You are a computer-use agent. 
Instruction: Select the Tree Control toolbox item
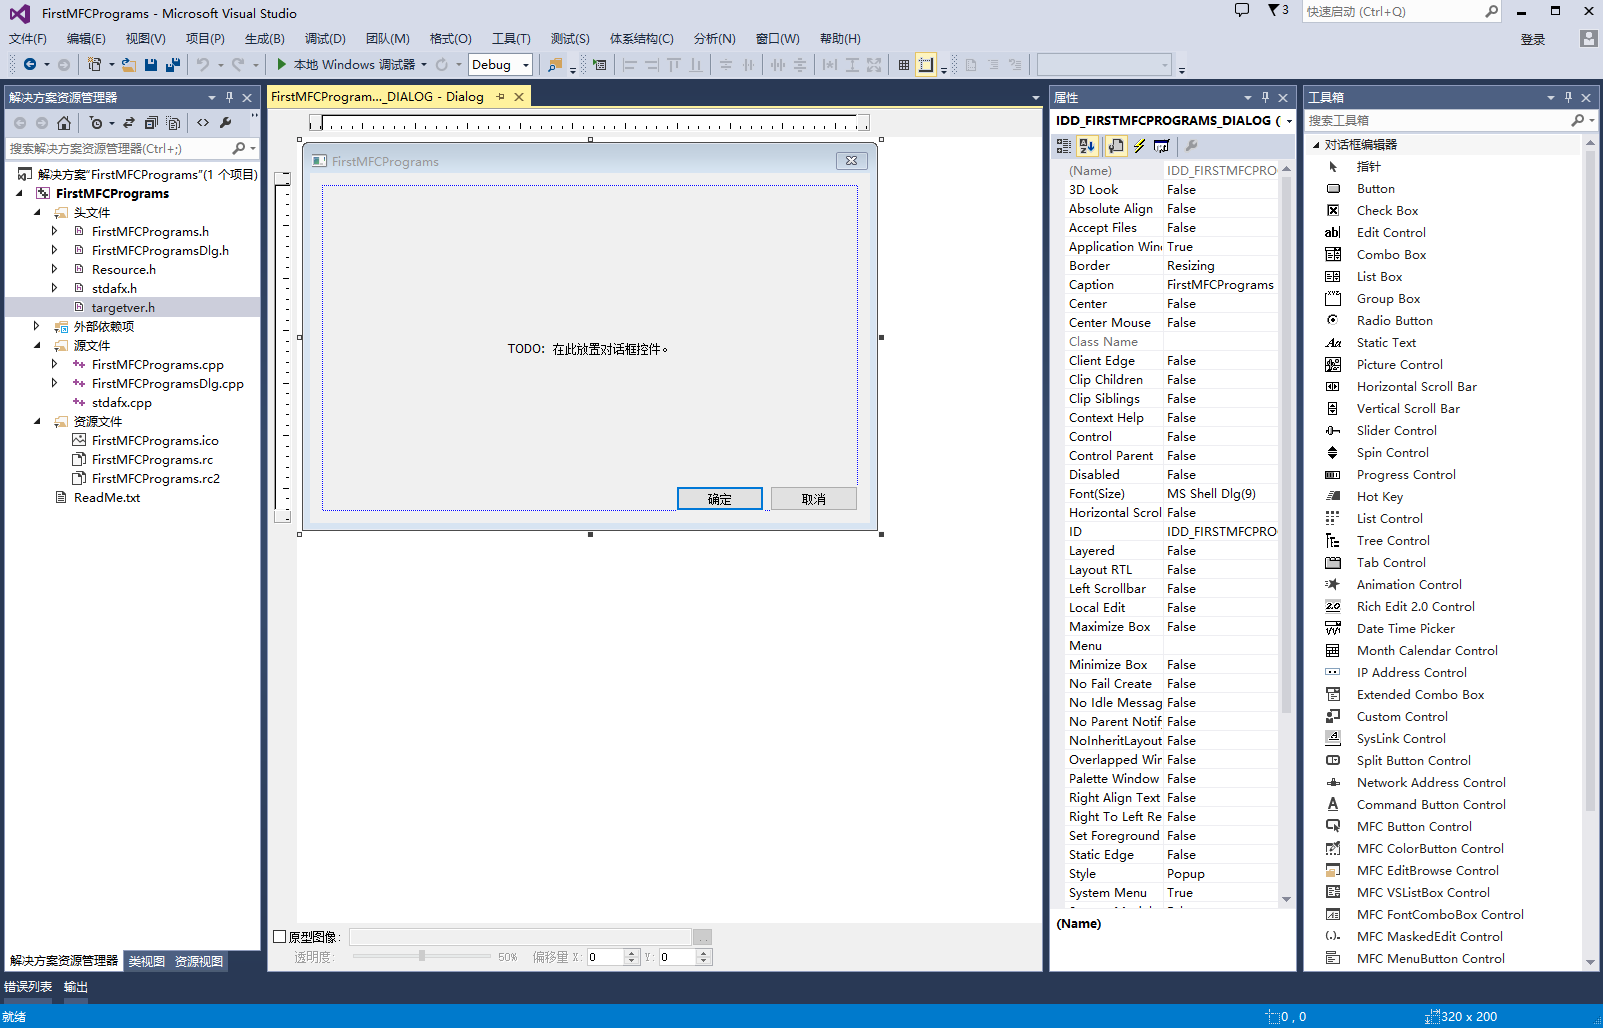tap(1392, 541)
